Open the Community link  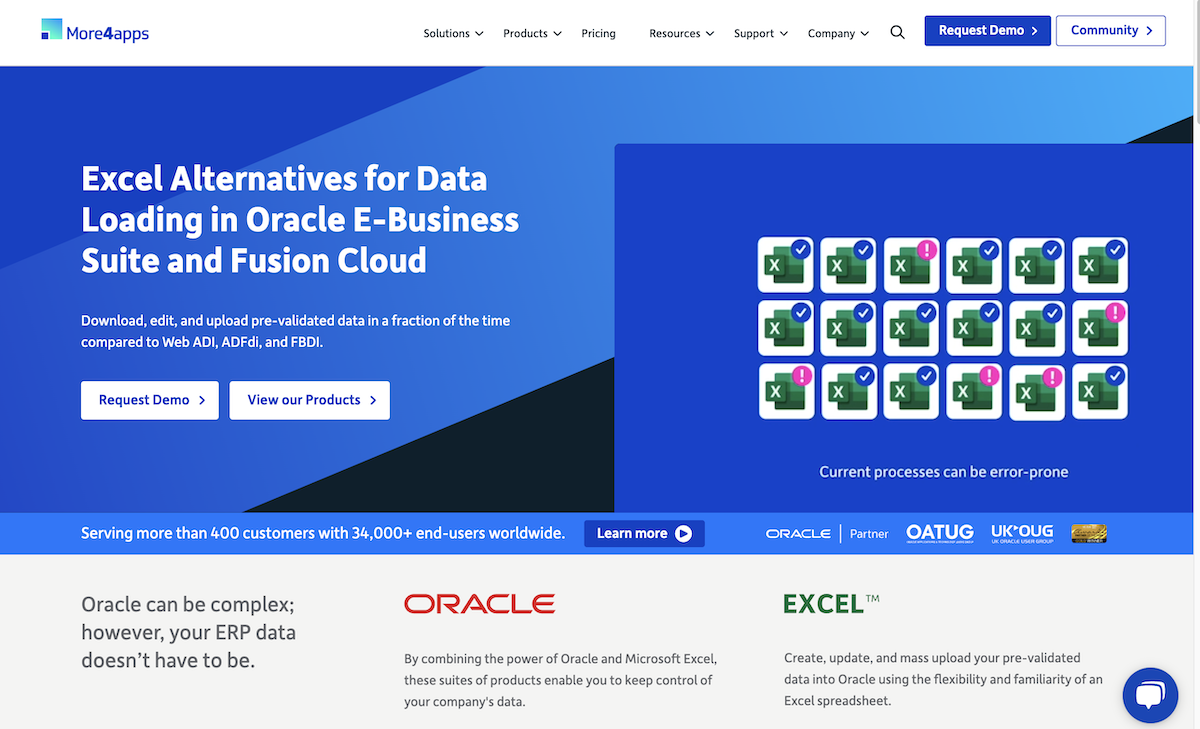1110,31
